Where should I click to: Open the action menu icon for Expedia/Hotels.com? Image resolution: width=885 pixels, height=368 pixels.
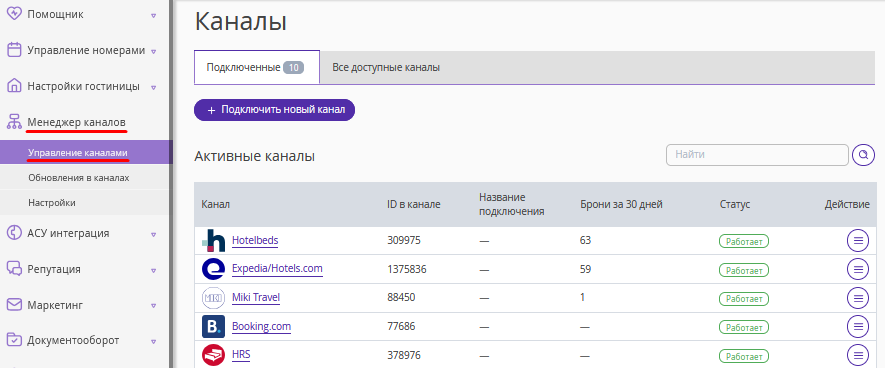click(858, 269)
